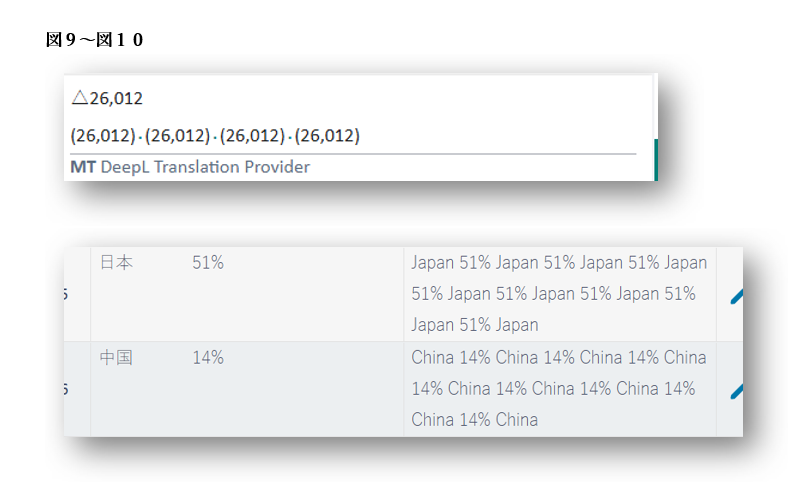
Task: Select the source number 26,012 on top line
Action: 116,98
